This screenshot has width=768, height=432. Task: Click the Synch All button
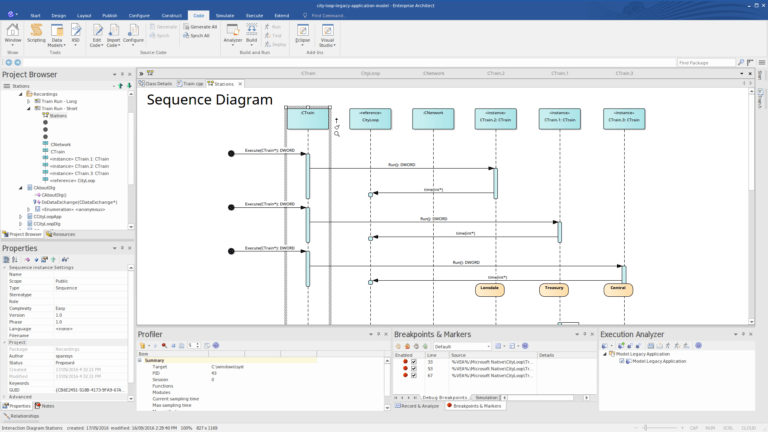click(198, 35)
